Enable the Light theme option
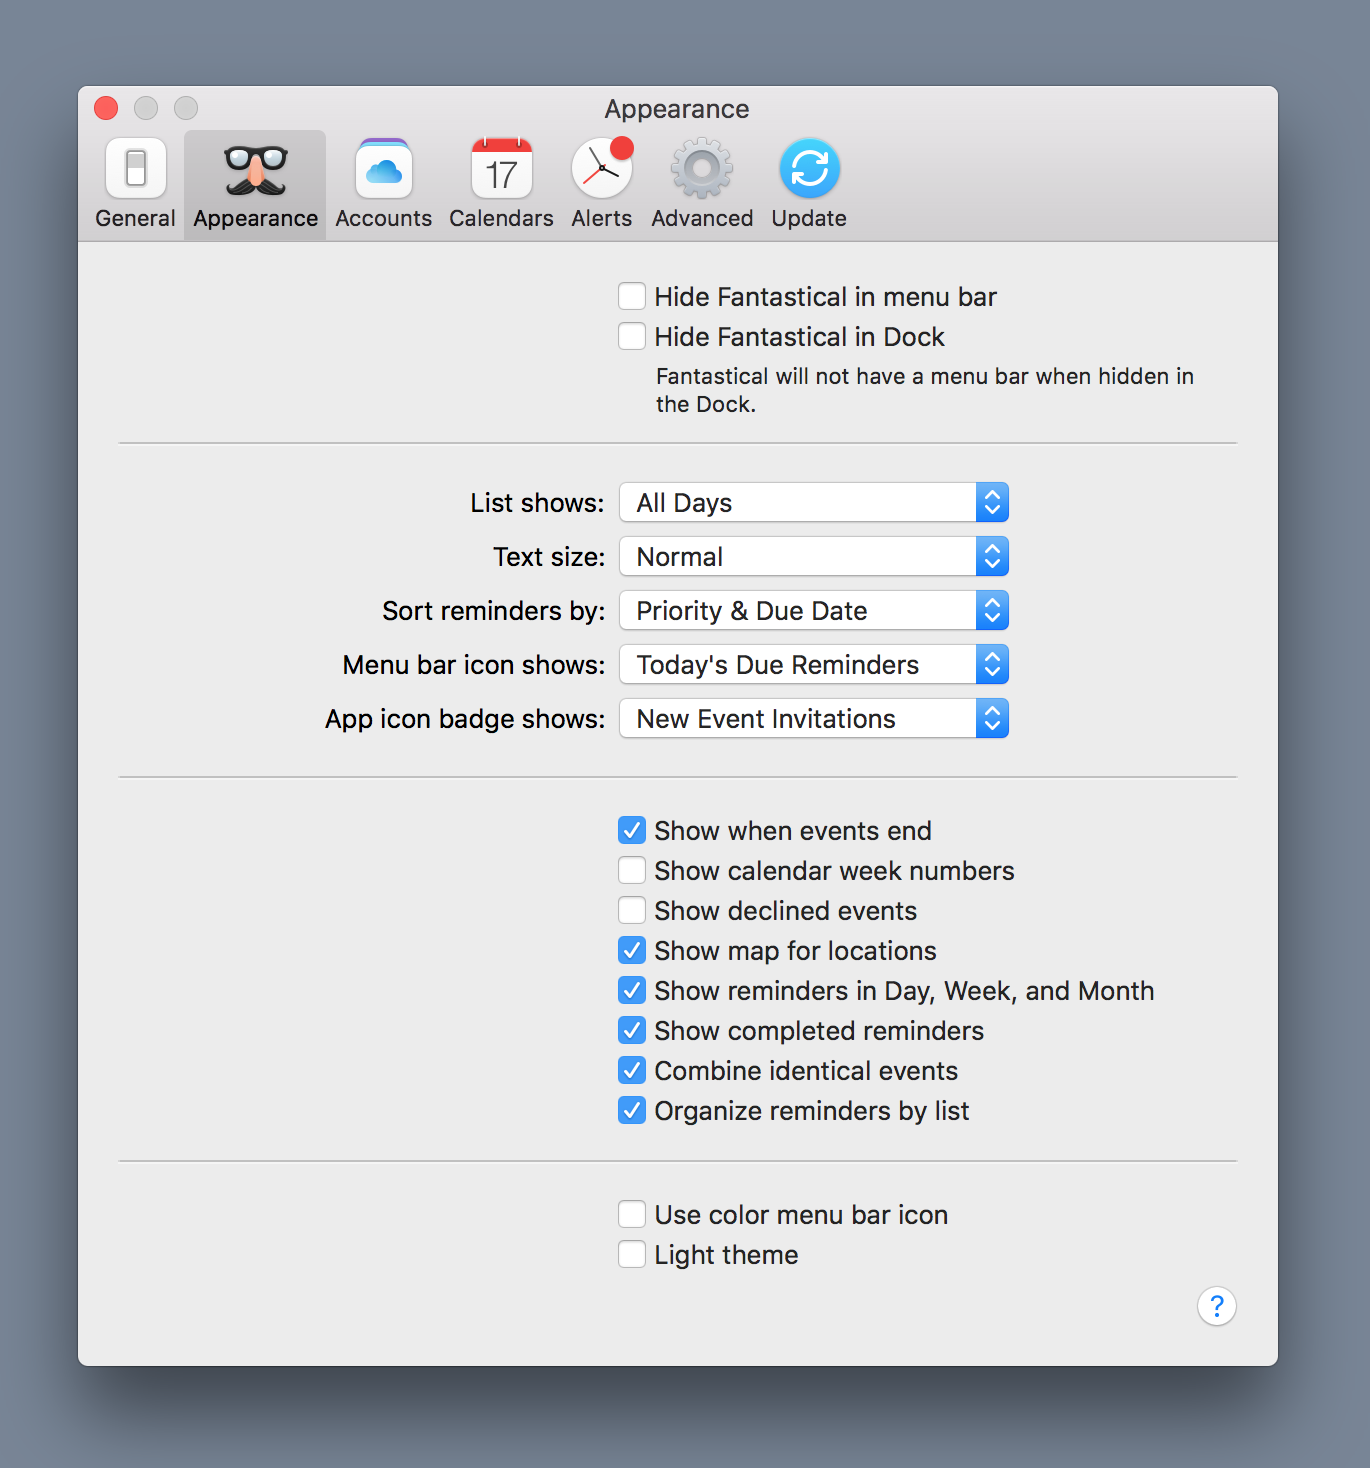Image resolution: width=1370 pixels, height=1468 pixels. (x=631, y=1254)
